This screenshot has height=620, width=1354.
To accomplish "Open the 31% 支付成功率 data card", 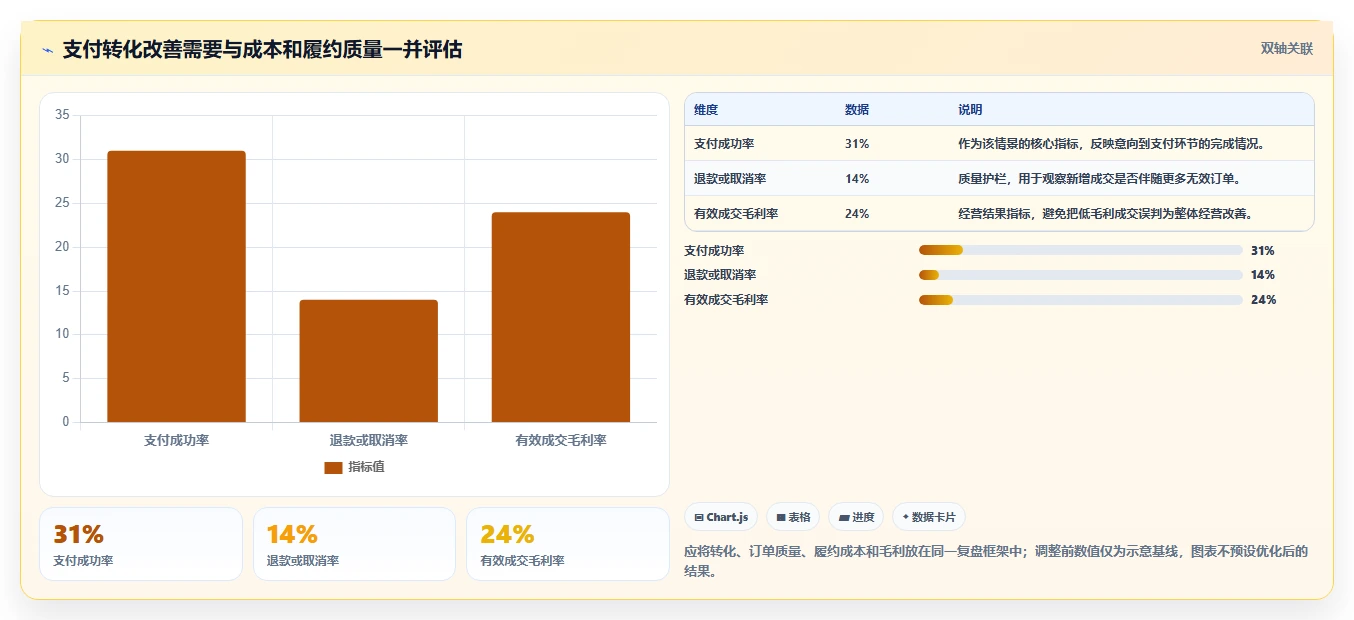I will pyautogui.click(x=141, y=544).
